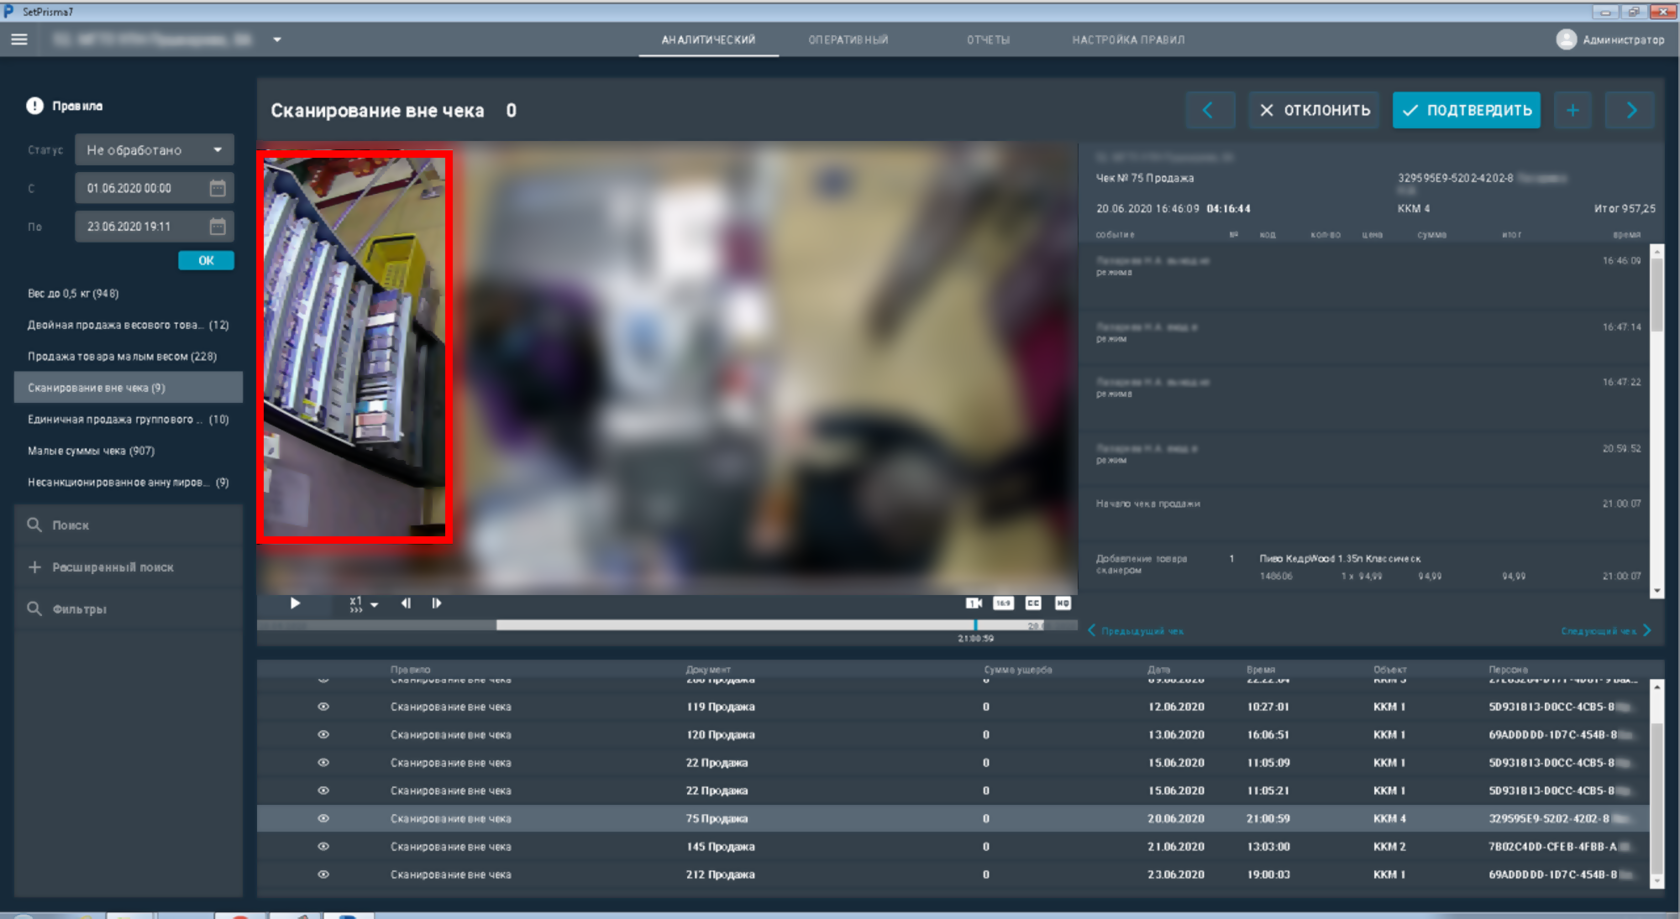Click the Администратор user name
The image size is (1680, 919).
click(1623, 40)
